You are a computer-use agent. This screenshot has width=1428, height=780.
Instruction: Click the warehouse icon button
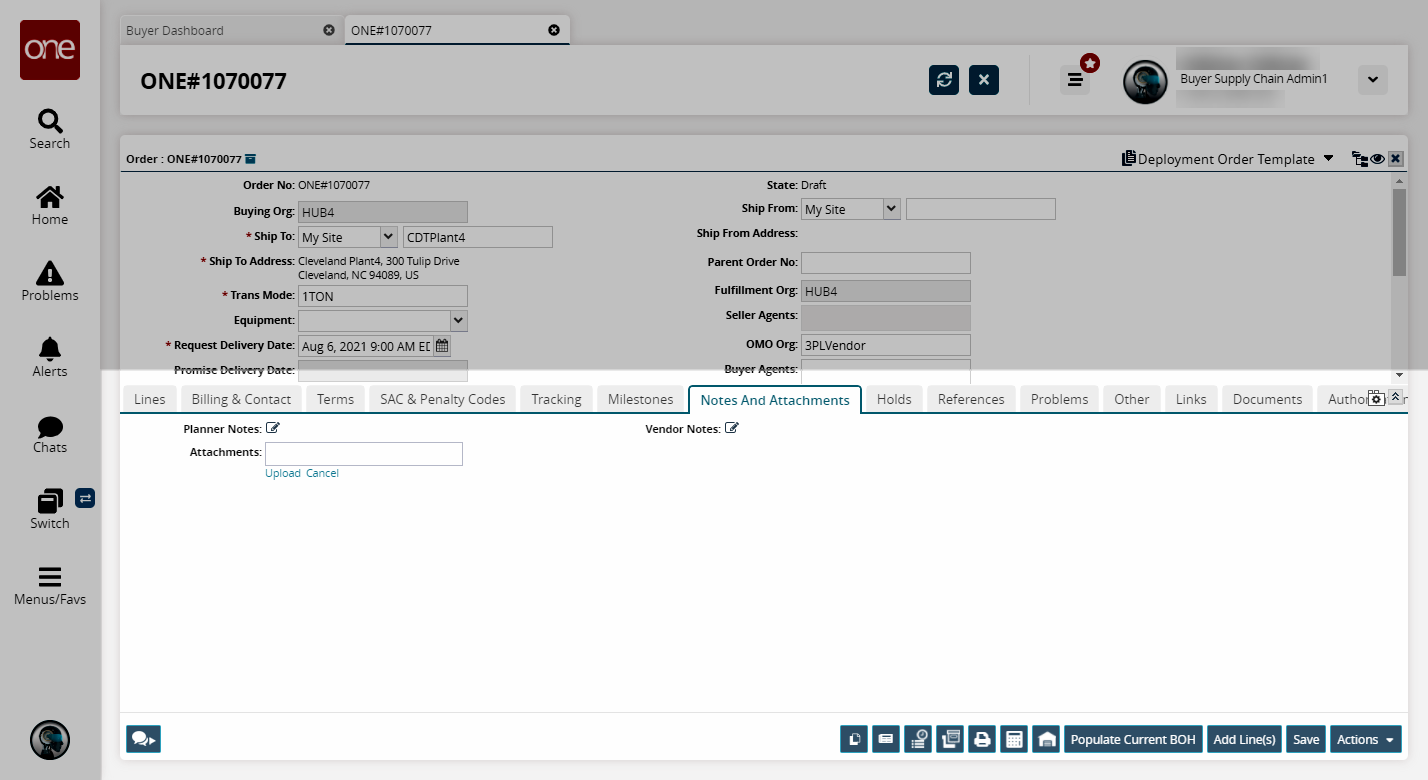click(x=1046, y=739)
